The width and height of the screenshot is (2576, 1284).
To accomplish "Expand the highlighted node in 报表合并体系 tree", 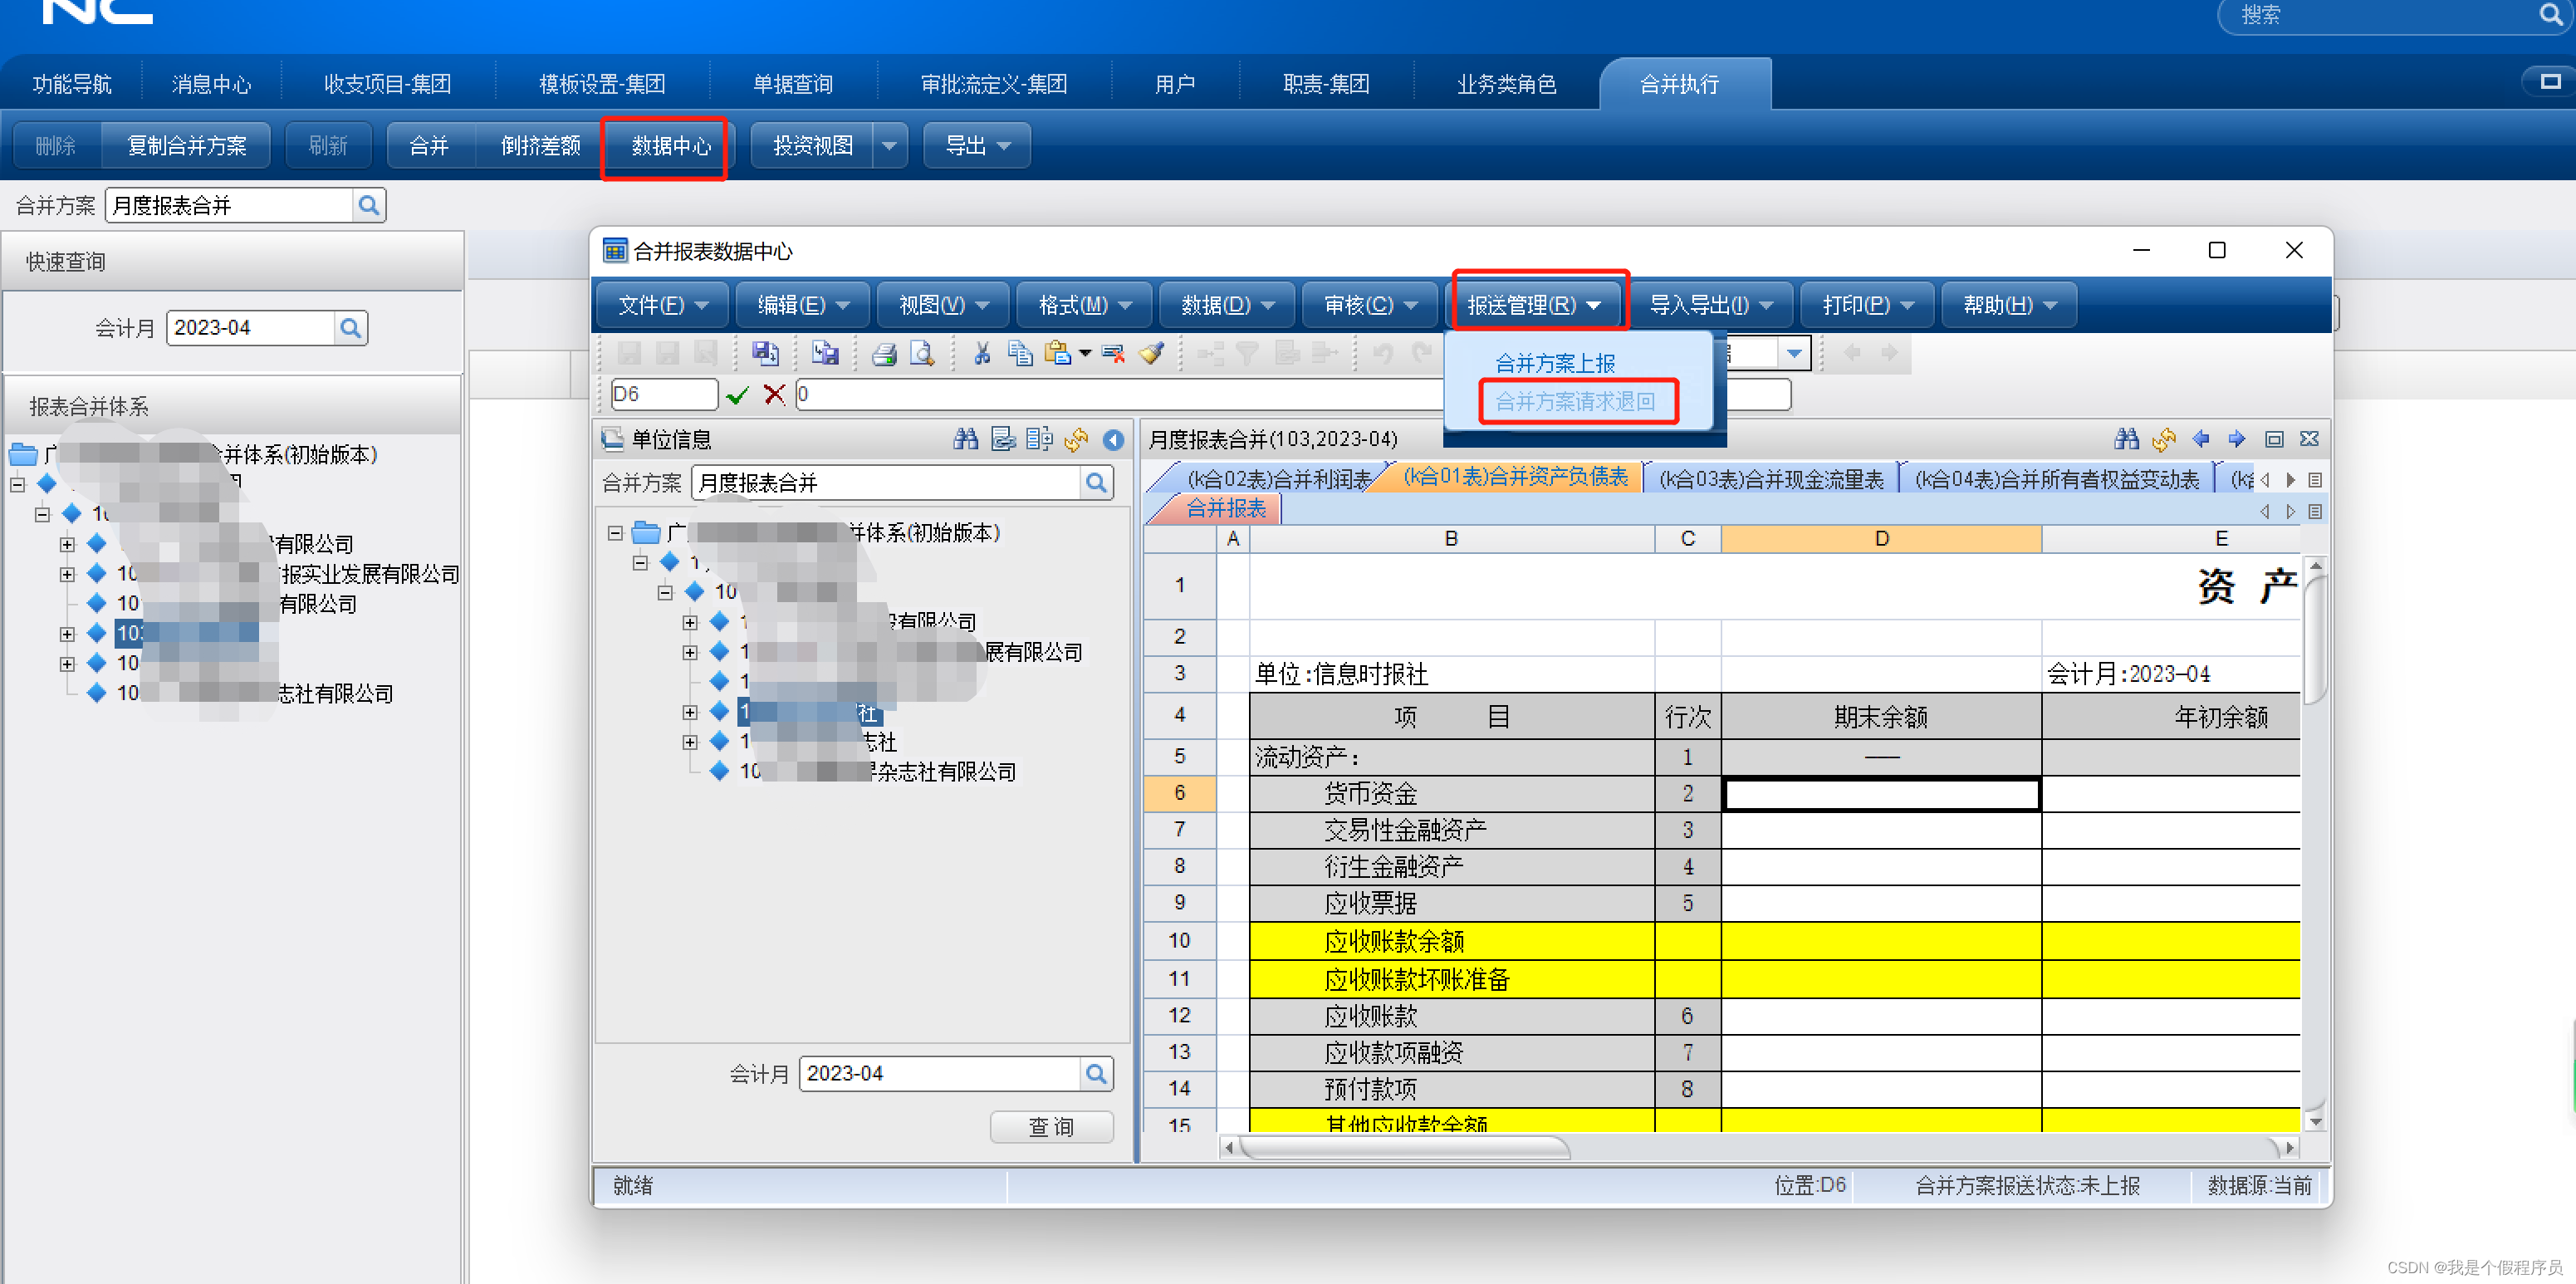I will click(x=67, y=634).
